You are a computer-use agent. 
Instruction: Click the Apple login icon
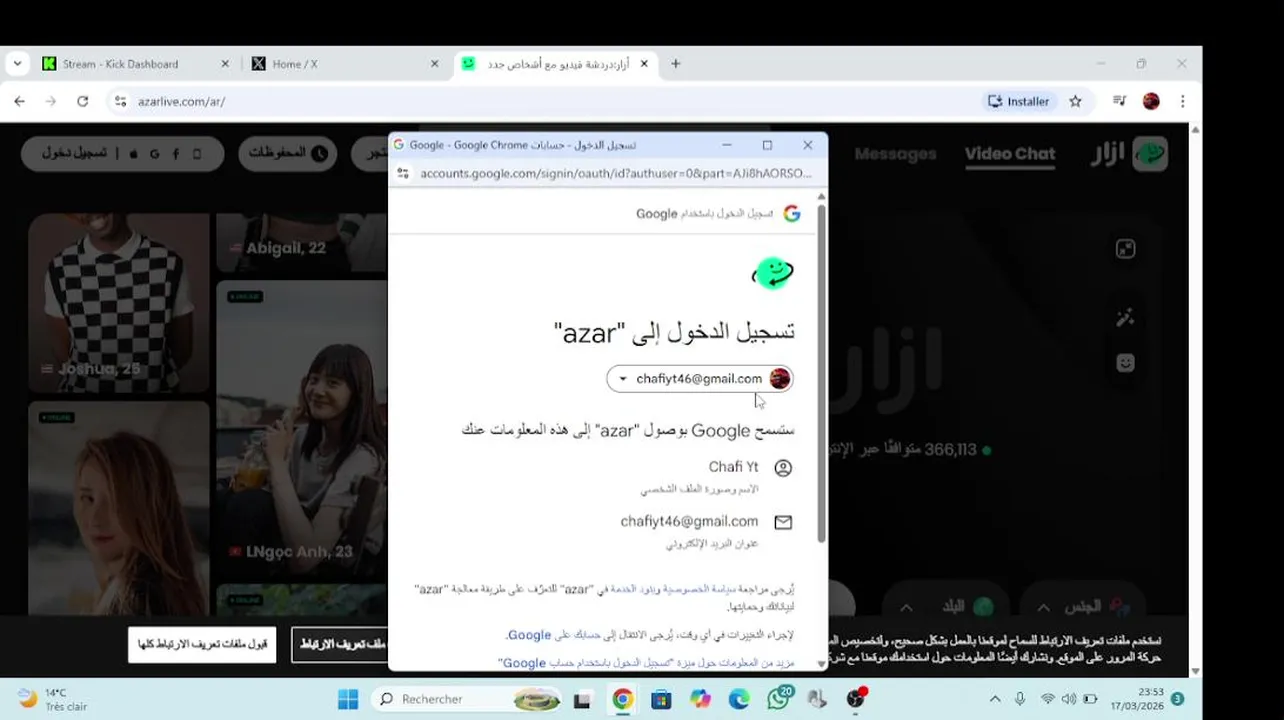(133, 154)
